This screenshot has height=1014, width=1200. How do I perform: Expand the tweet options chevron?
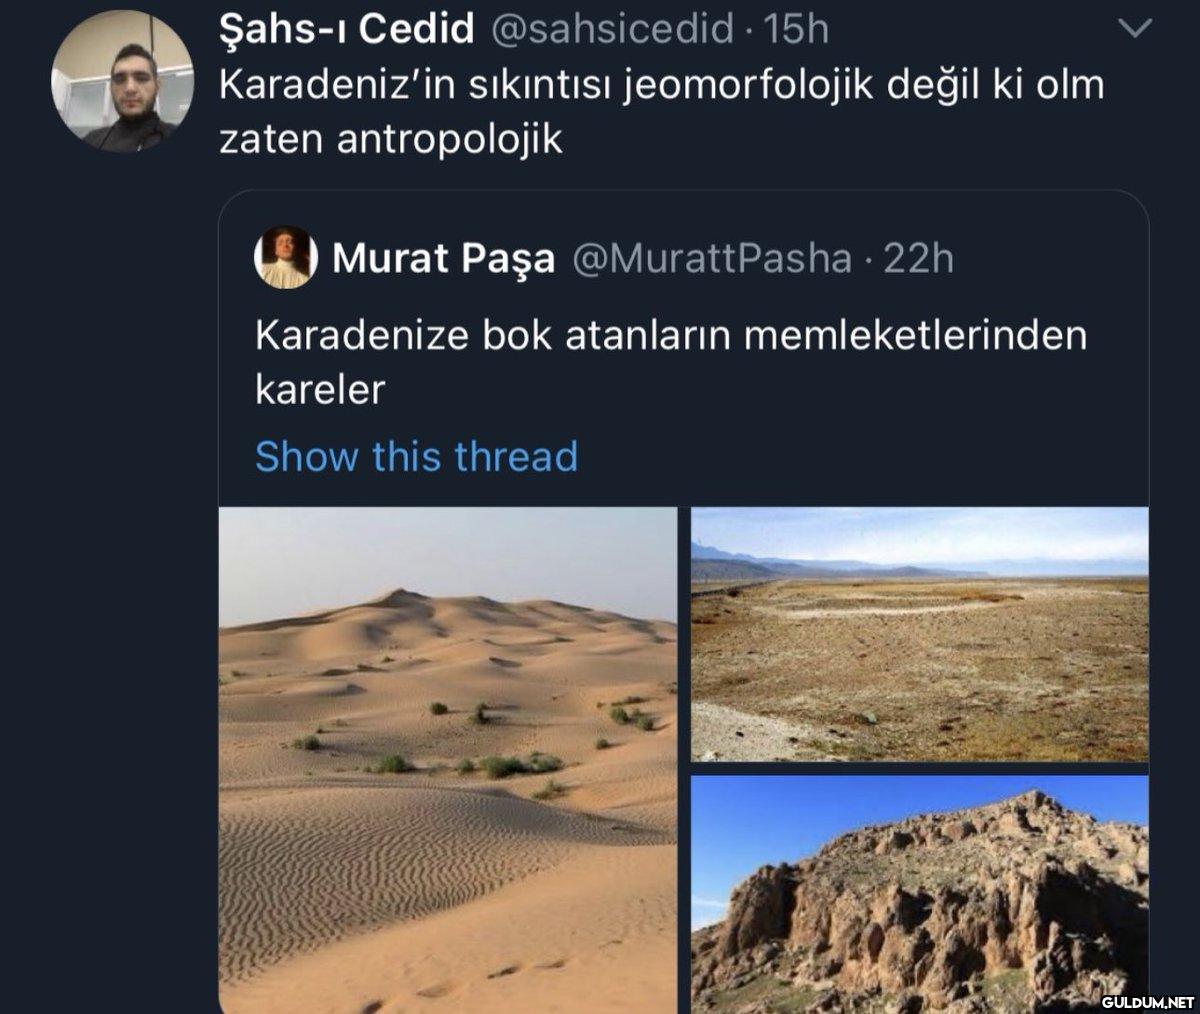[1135, 29]
